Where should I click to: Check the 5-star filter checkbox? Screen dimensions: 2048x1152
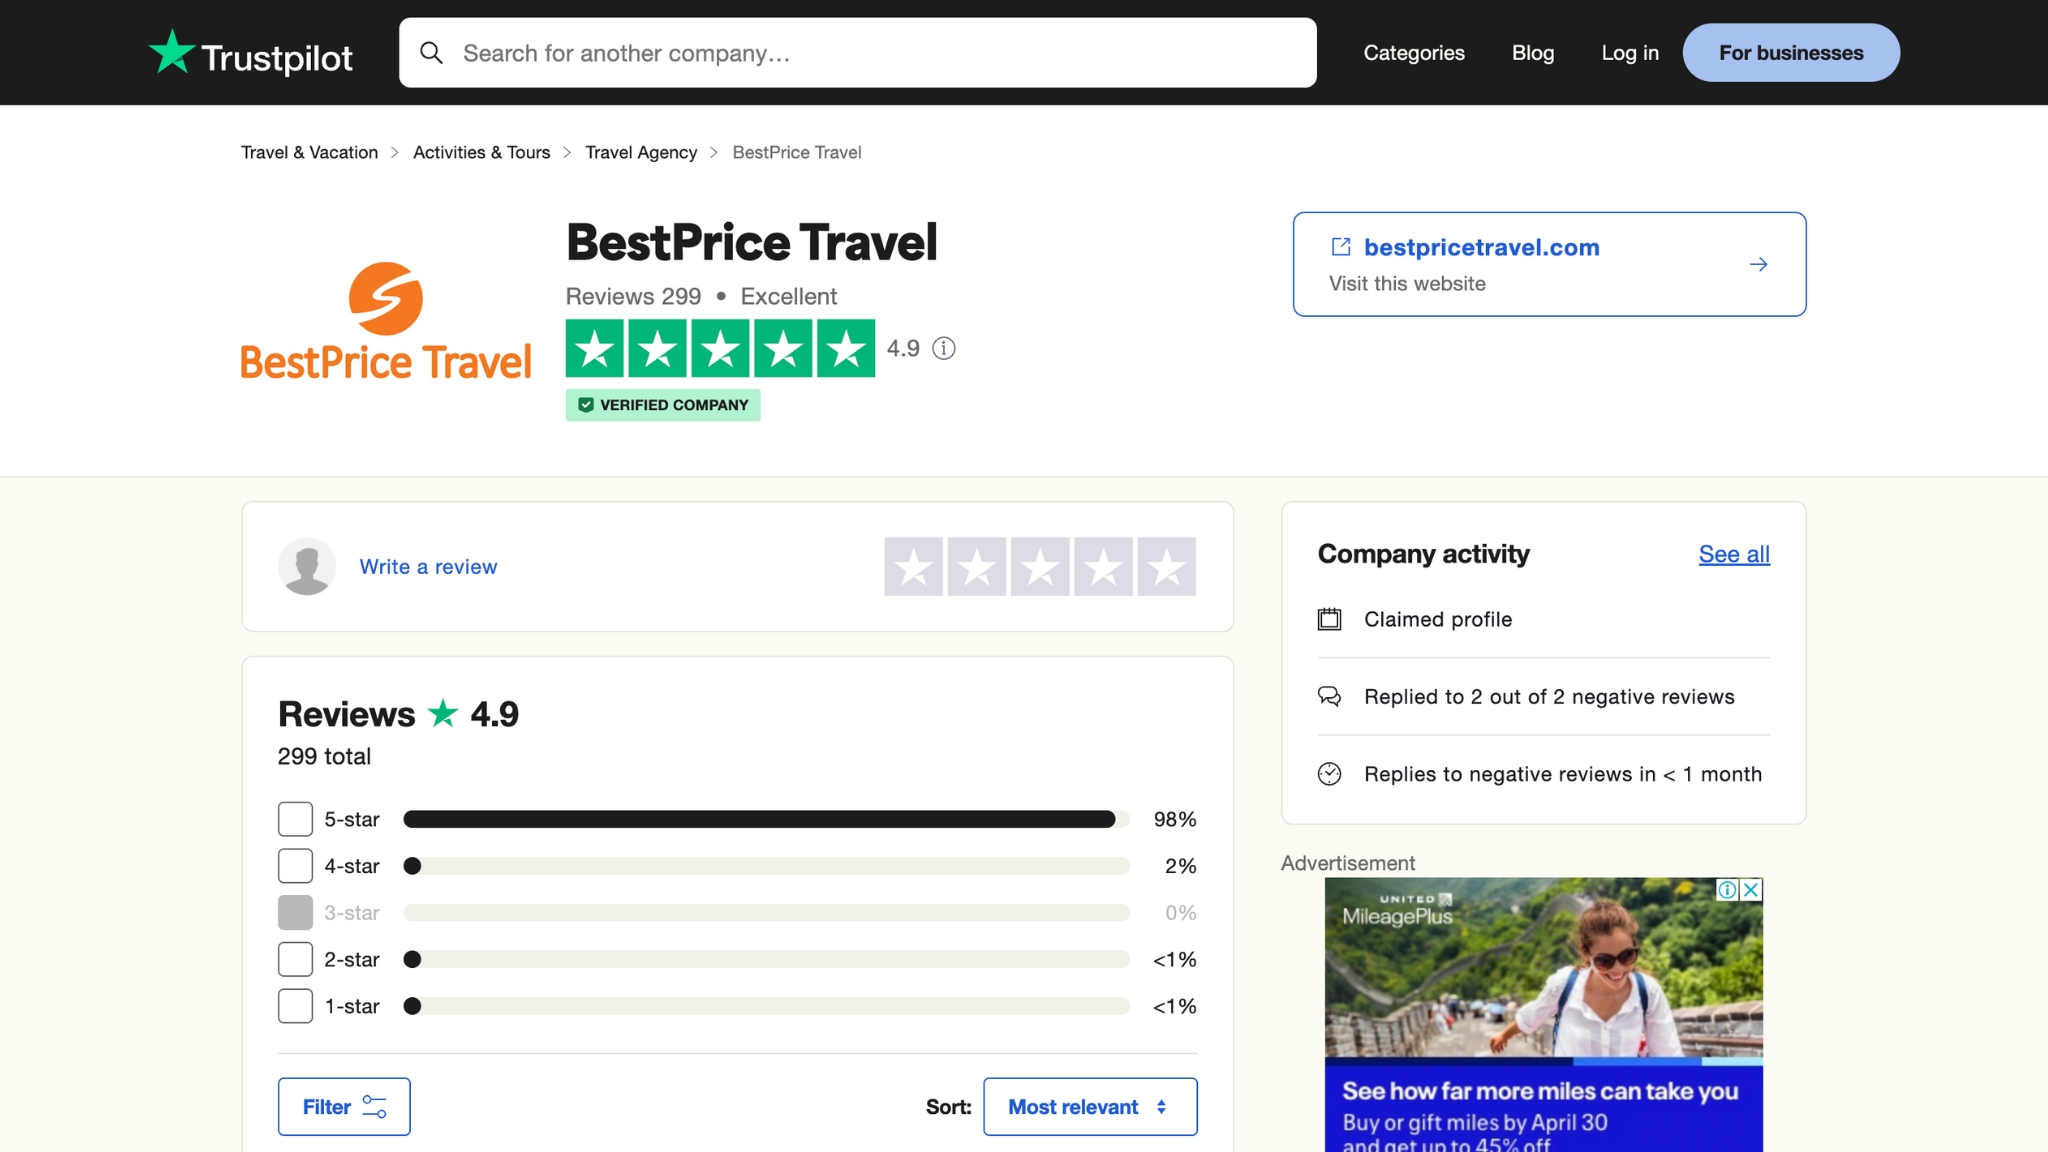pyautogui.click(x=294, y=818)
